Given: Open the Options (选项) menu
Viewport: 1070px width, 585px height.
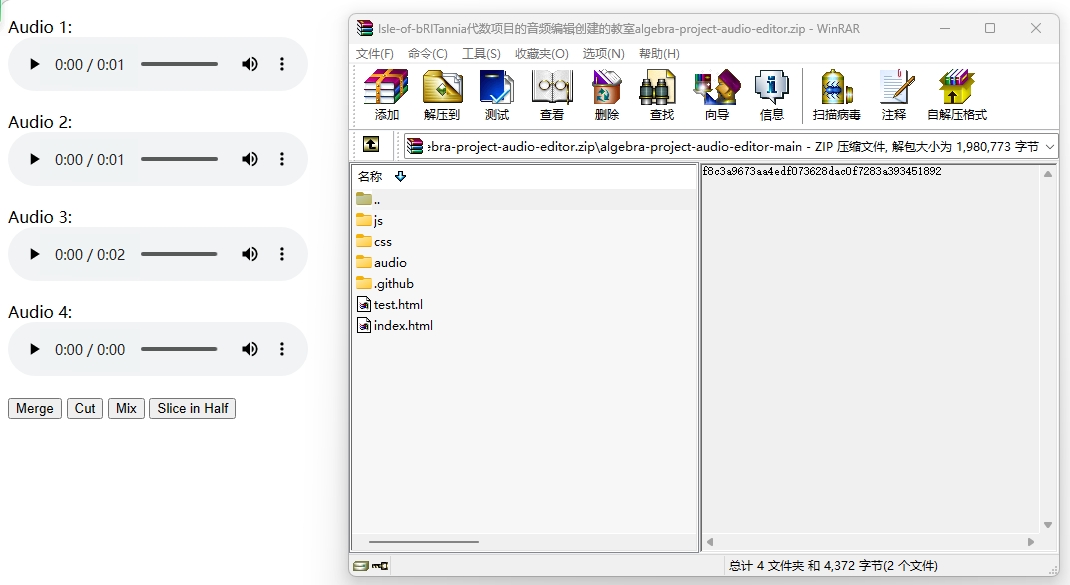Looking at the screenshot, I should 603,53.
